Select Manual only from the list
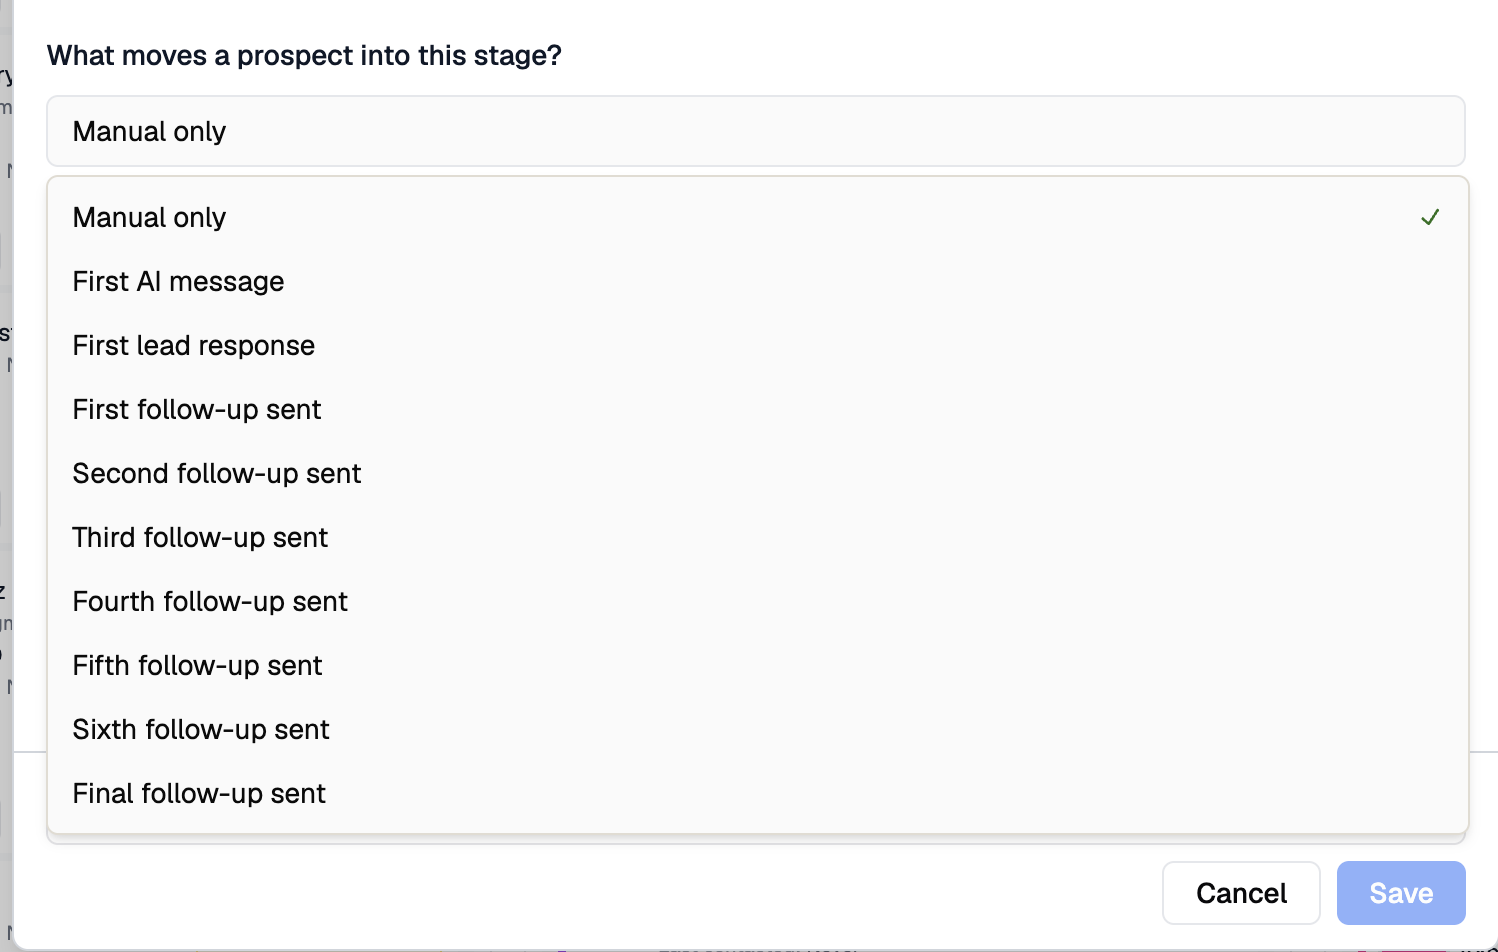 coord(758,217)
